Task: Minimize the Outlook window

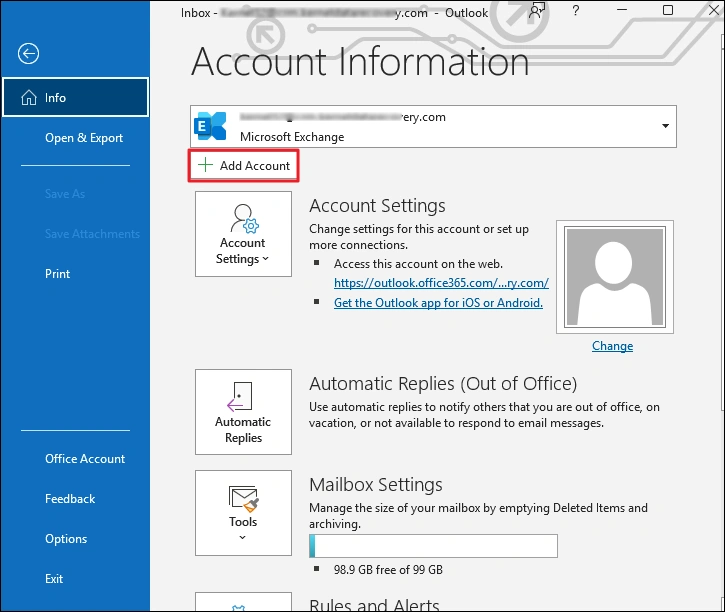Action: 622,10
